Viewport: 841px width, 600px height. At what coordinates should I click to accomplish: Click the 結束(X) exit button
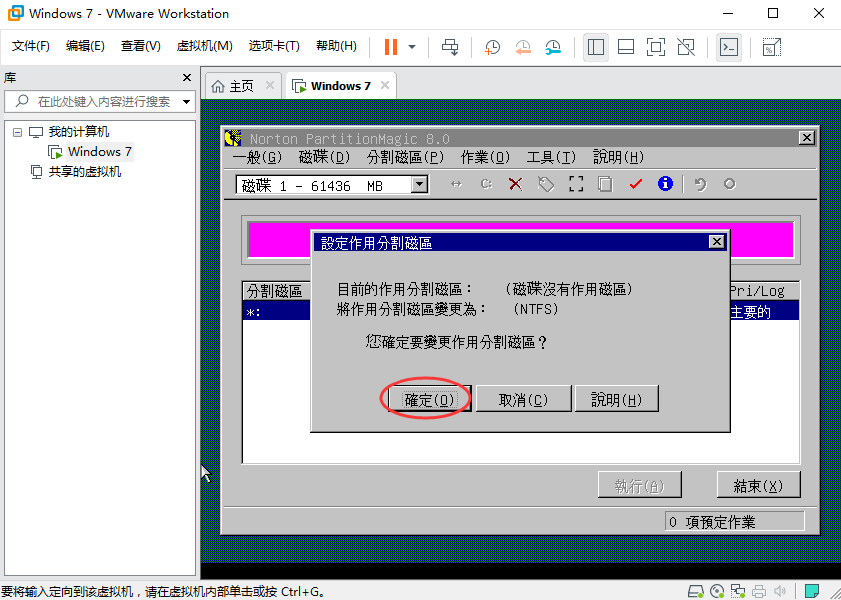758,486
